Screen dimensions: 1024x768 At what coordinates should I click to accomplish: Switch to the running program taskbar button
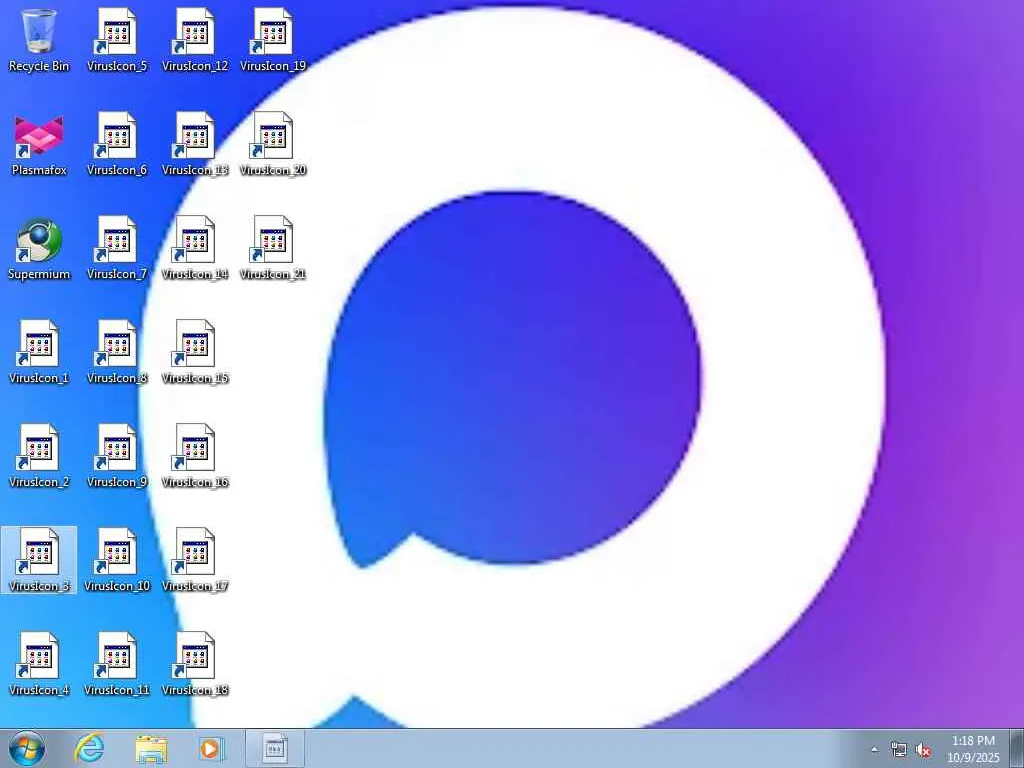(275, 748)
